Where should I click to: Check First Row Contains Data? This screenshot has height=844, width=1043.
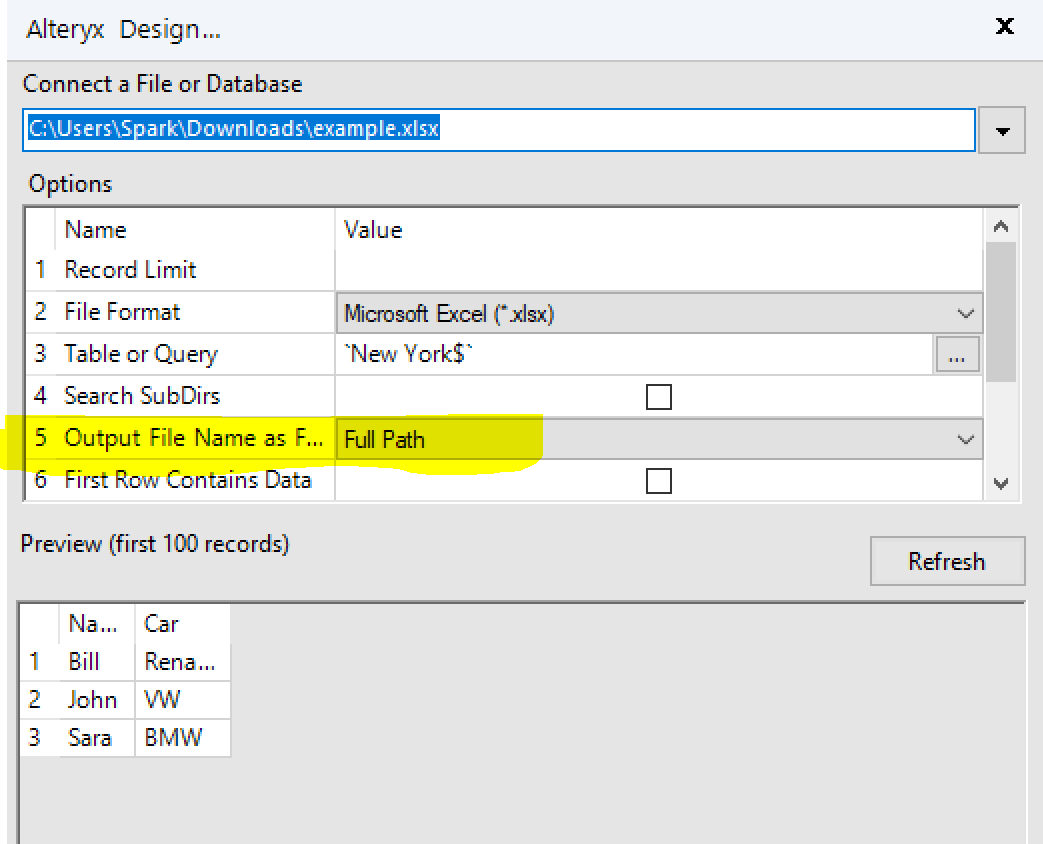coord(659,481)
